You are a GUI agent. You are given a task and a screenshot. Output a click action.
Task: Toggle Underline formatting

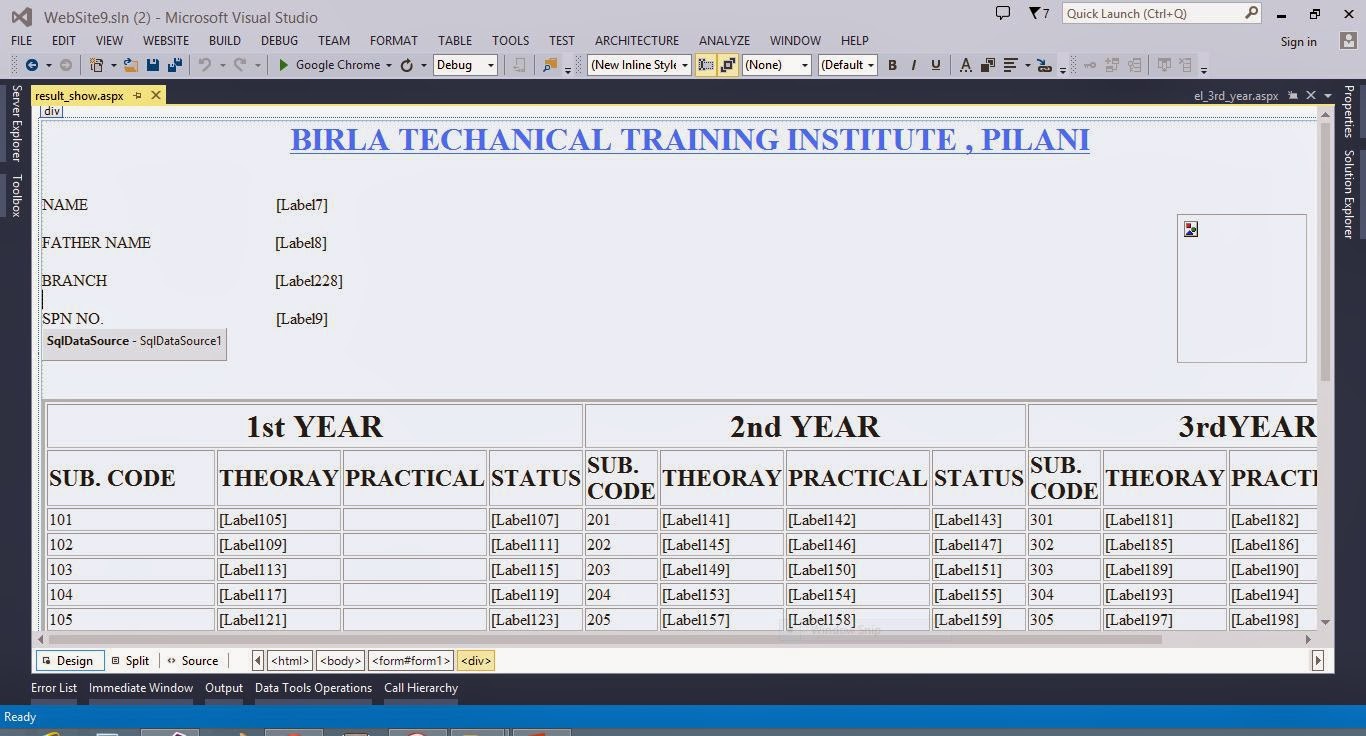936,65
